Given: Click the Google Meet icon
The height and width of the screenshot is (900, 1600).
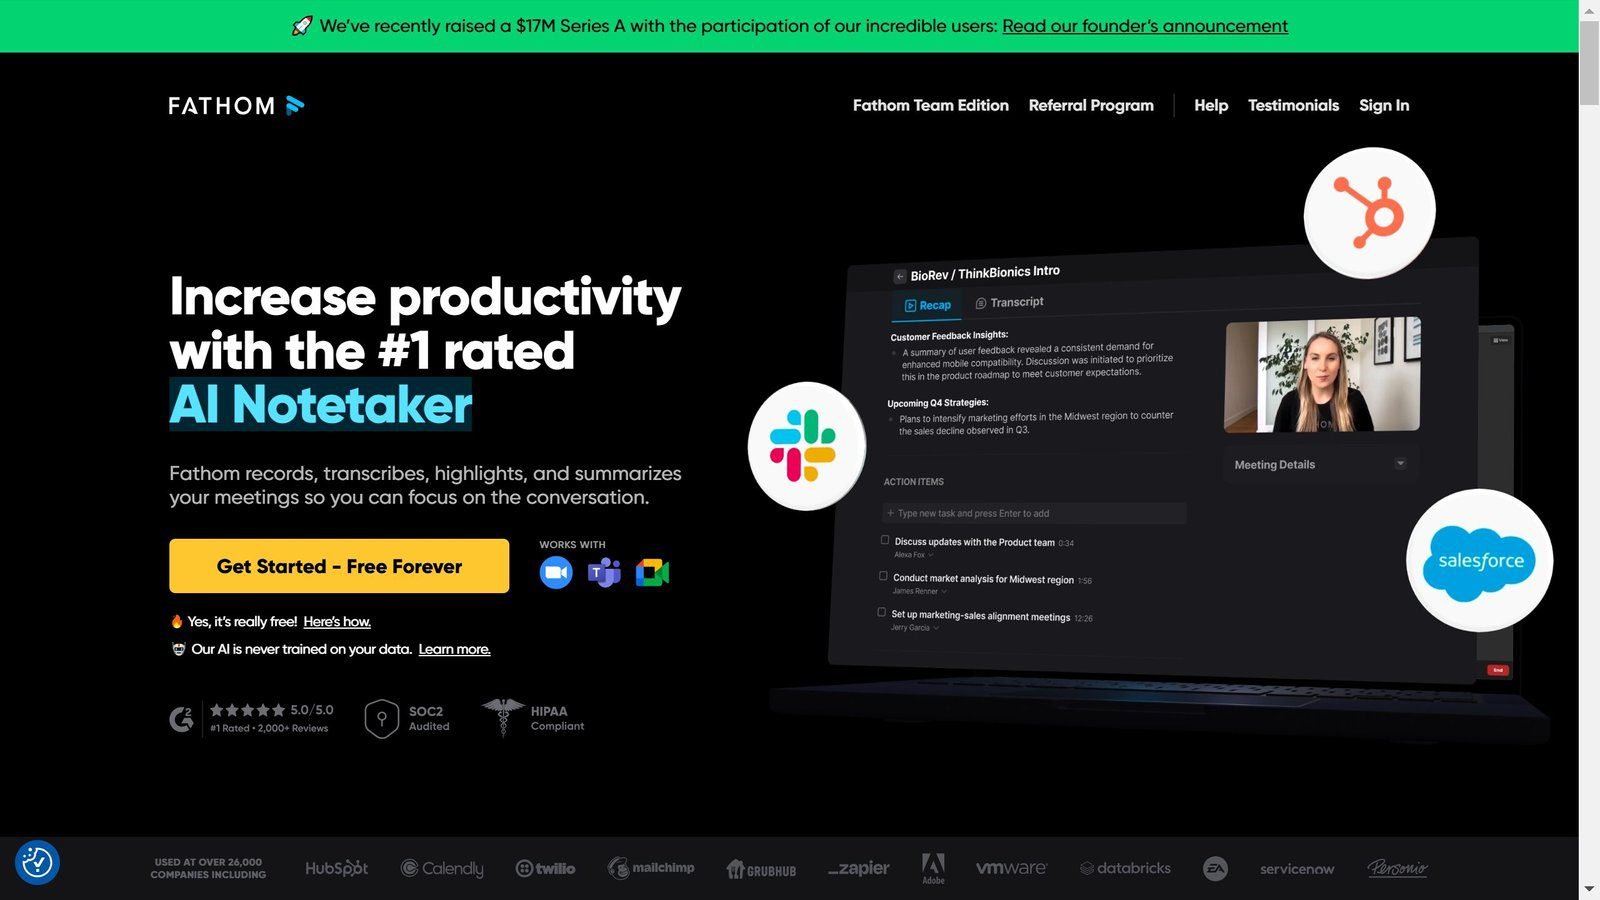Looking at the screenshot, I should pyautogui.click(x=652, y=572).
